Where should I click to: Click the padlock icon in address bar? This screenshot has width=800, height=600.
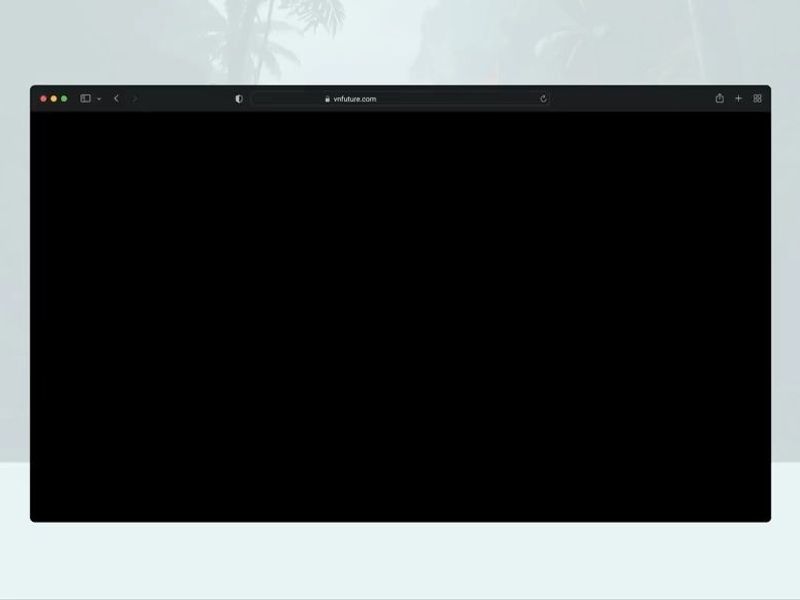[x=328, y=99]
